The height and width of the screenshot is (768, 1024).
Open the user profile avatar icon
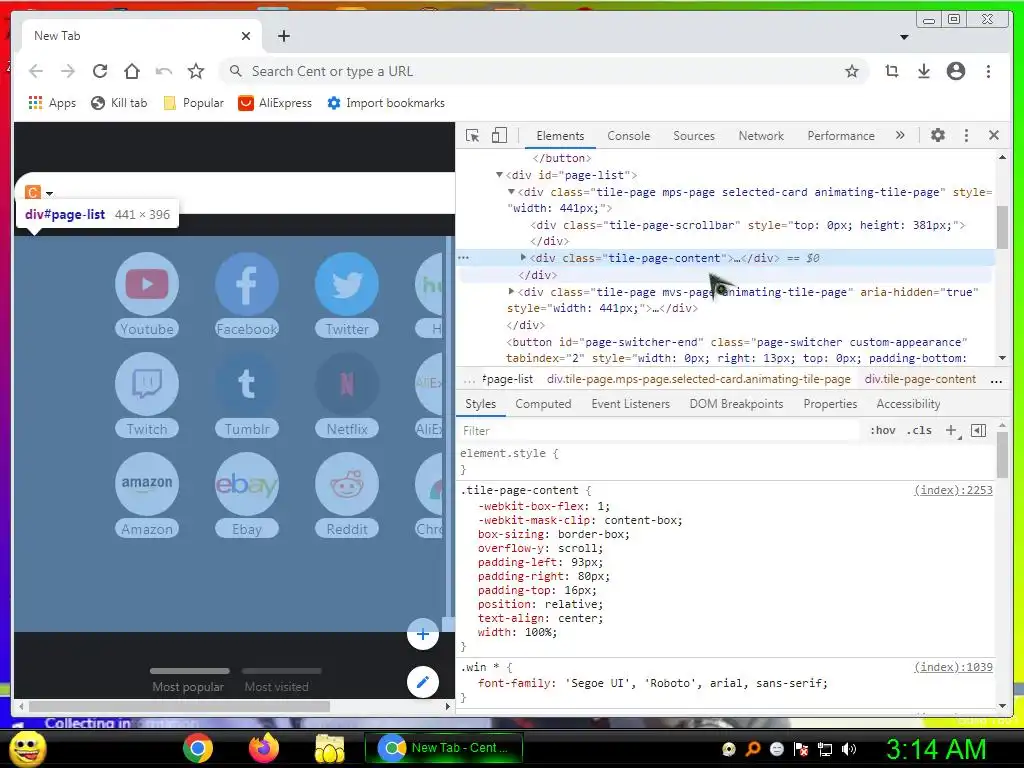[955, 71]
